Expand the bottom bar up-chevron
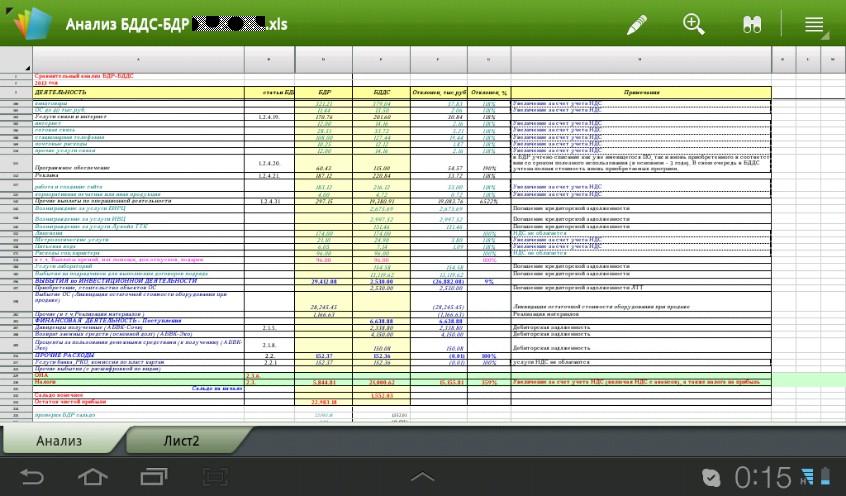Image resolution: width=846 pixels, height=496 pixels. [422, 477]
